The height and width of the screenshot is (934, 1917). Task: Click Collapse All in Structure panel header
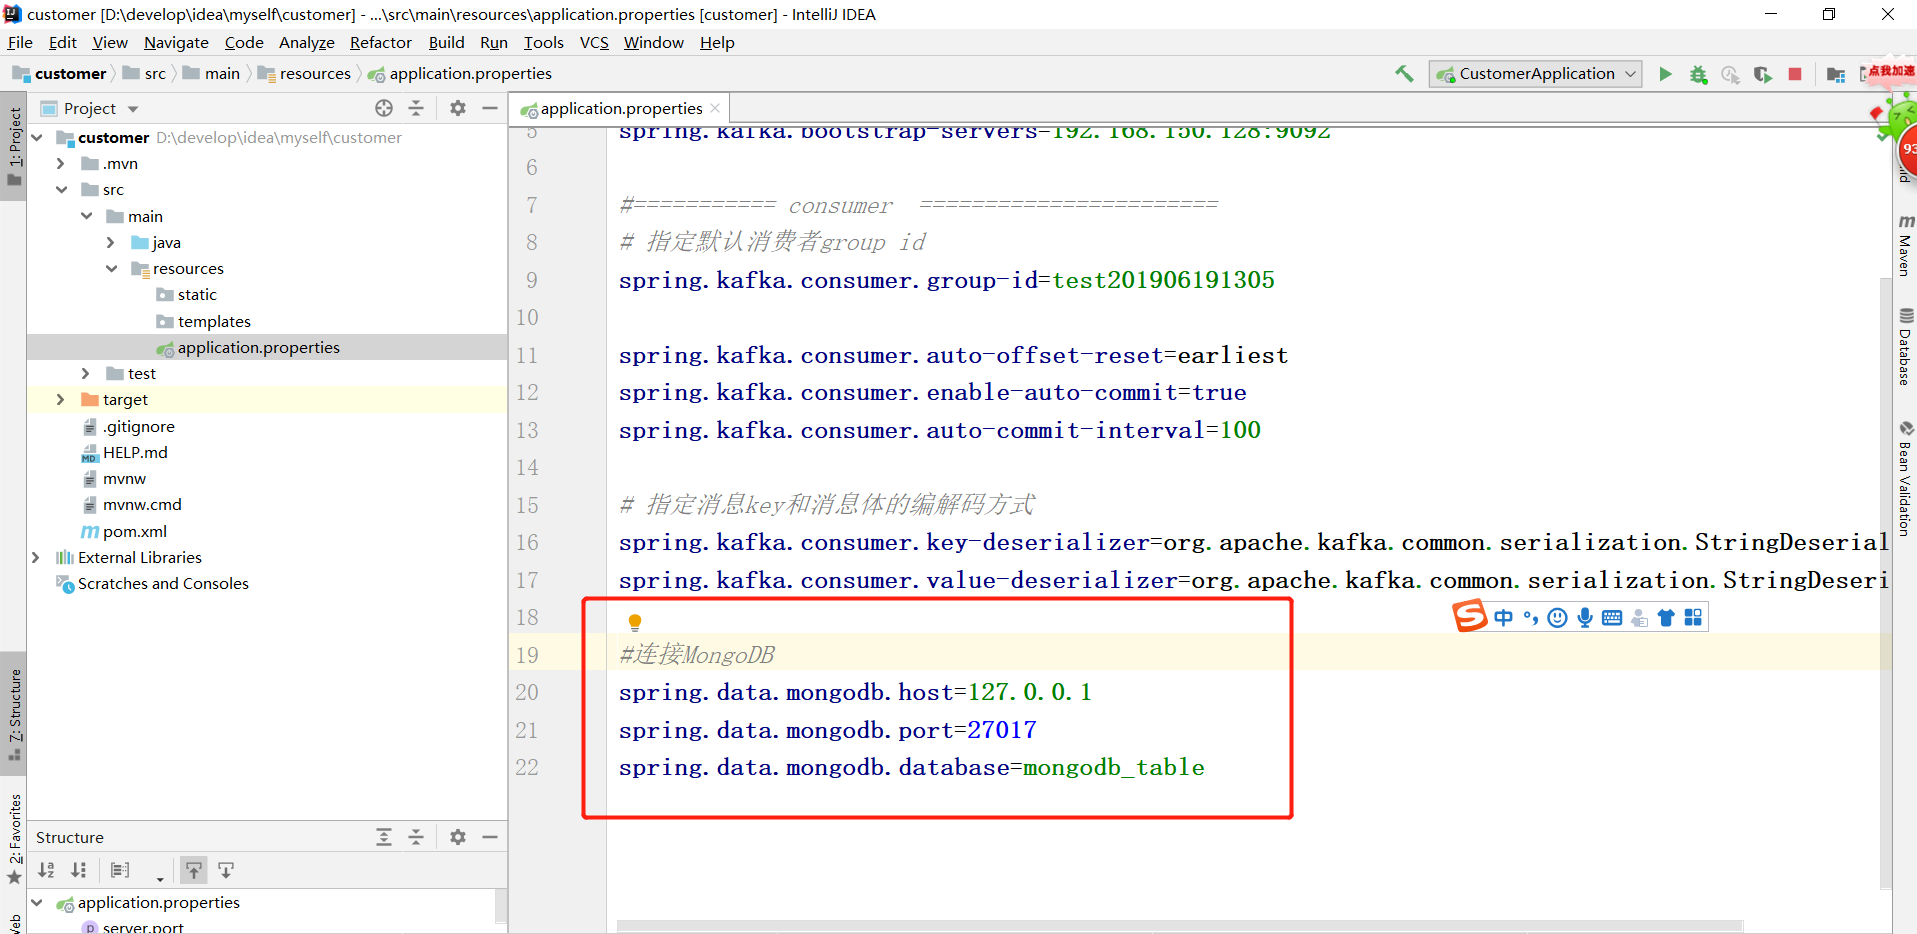pyautogui.click(x=416, y=837)
